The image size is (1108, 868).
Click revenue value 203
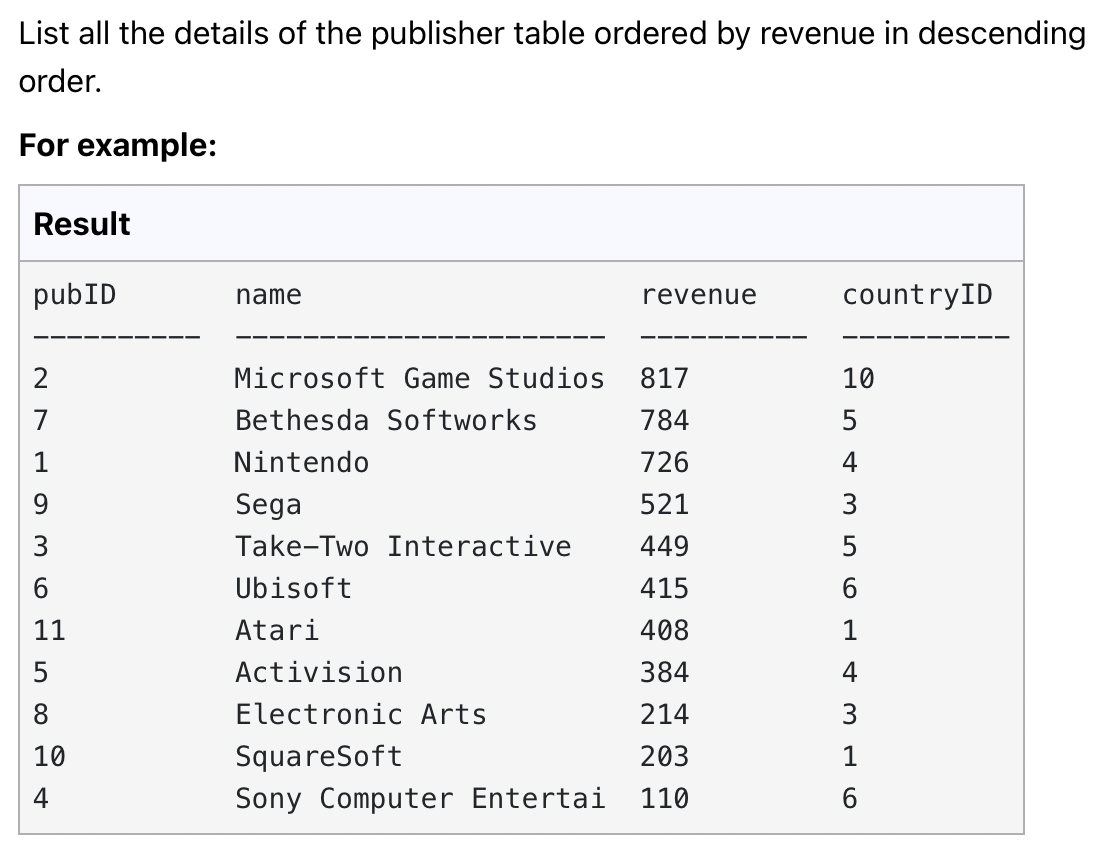click(664, 756)
